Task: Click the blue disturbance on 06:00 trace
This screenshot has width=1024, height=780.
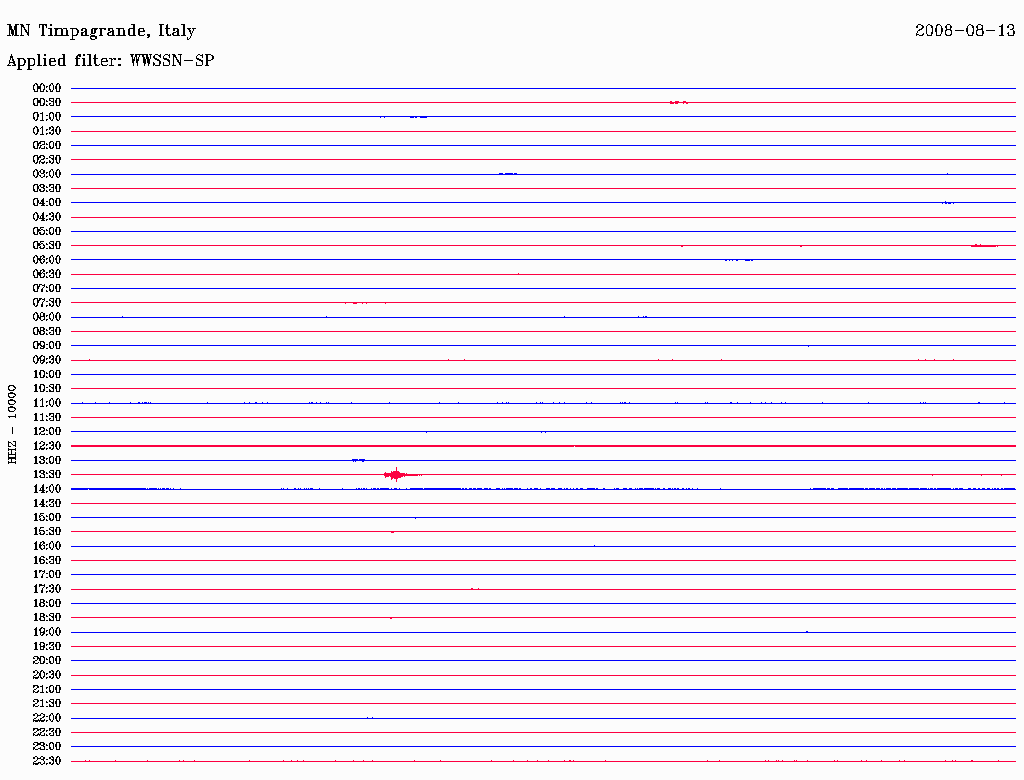Action: [739, 260]
